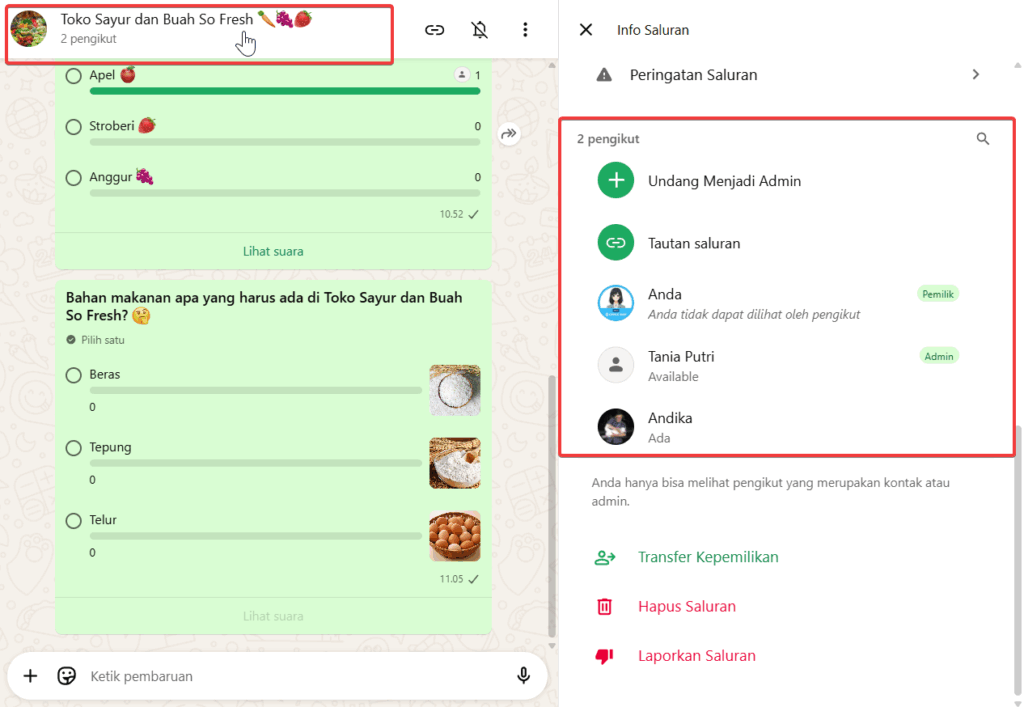The width and height of the screenshot is (1024, 707).
Task: Expand Peringatan Saluran chevron
Action: click(x=976, y=75)
